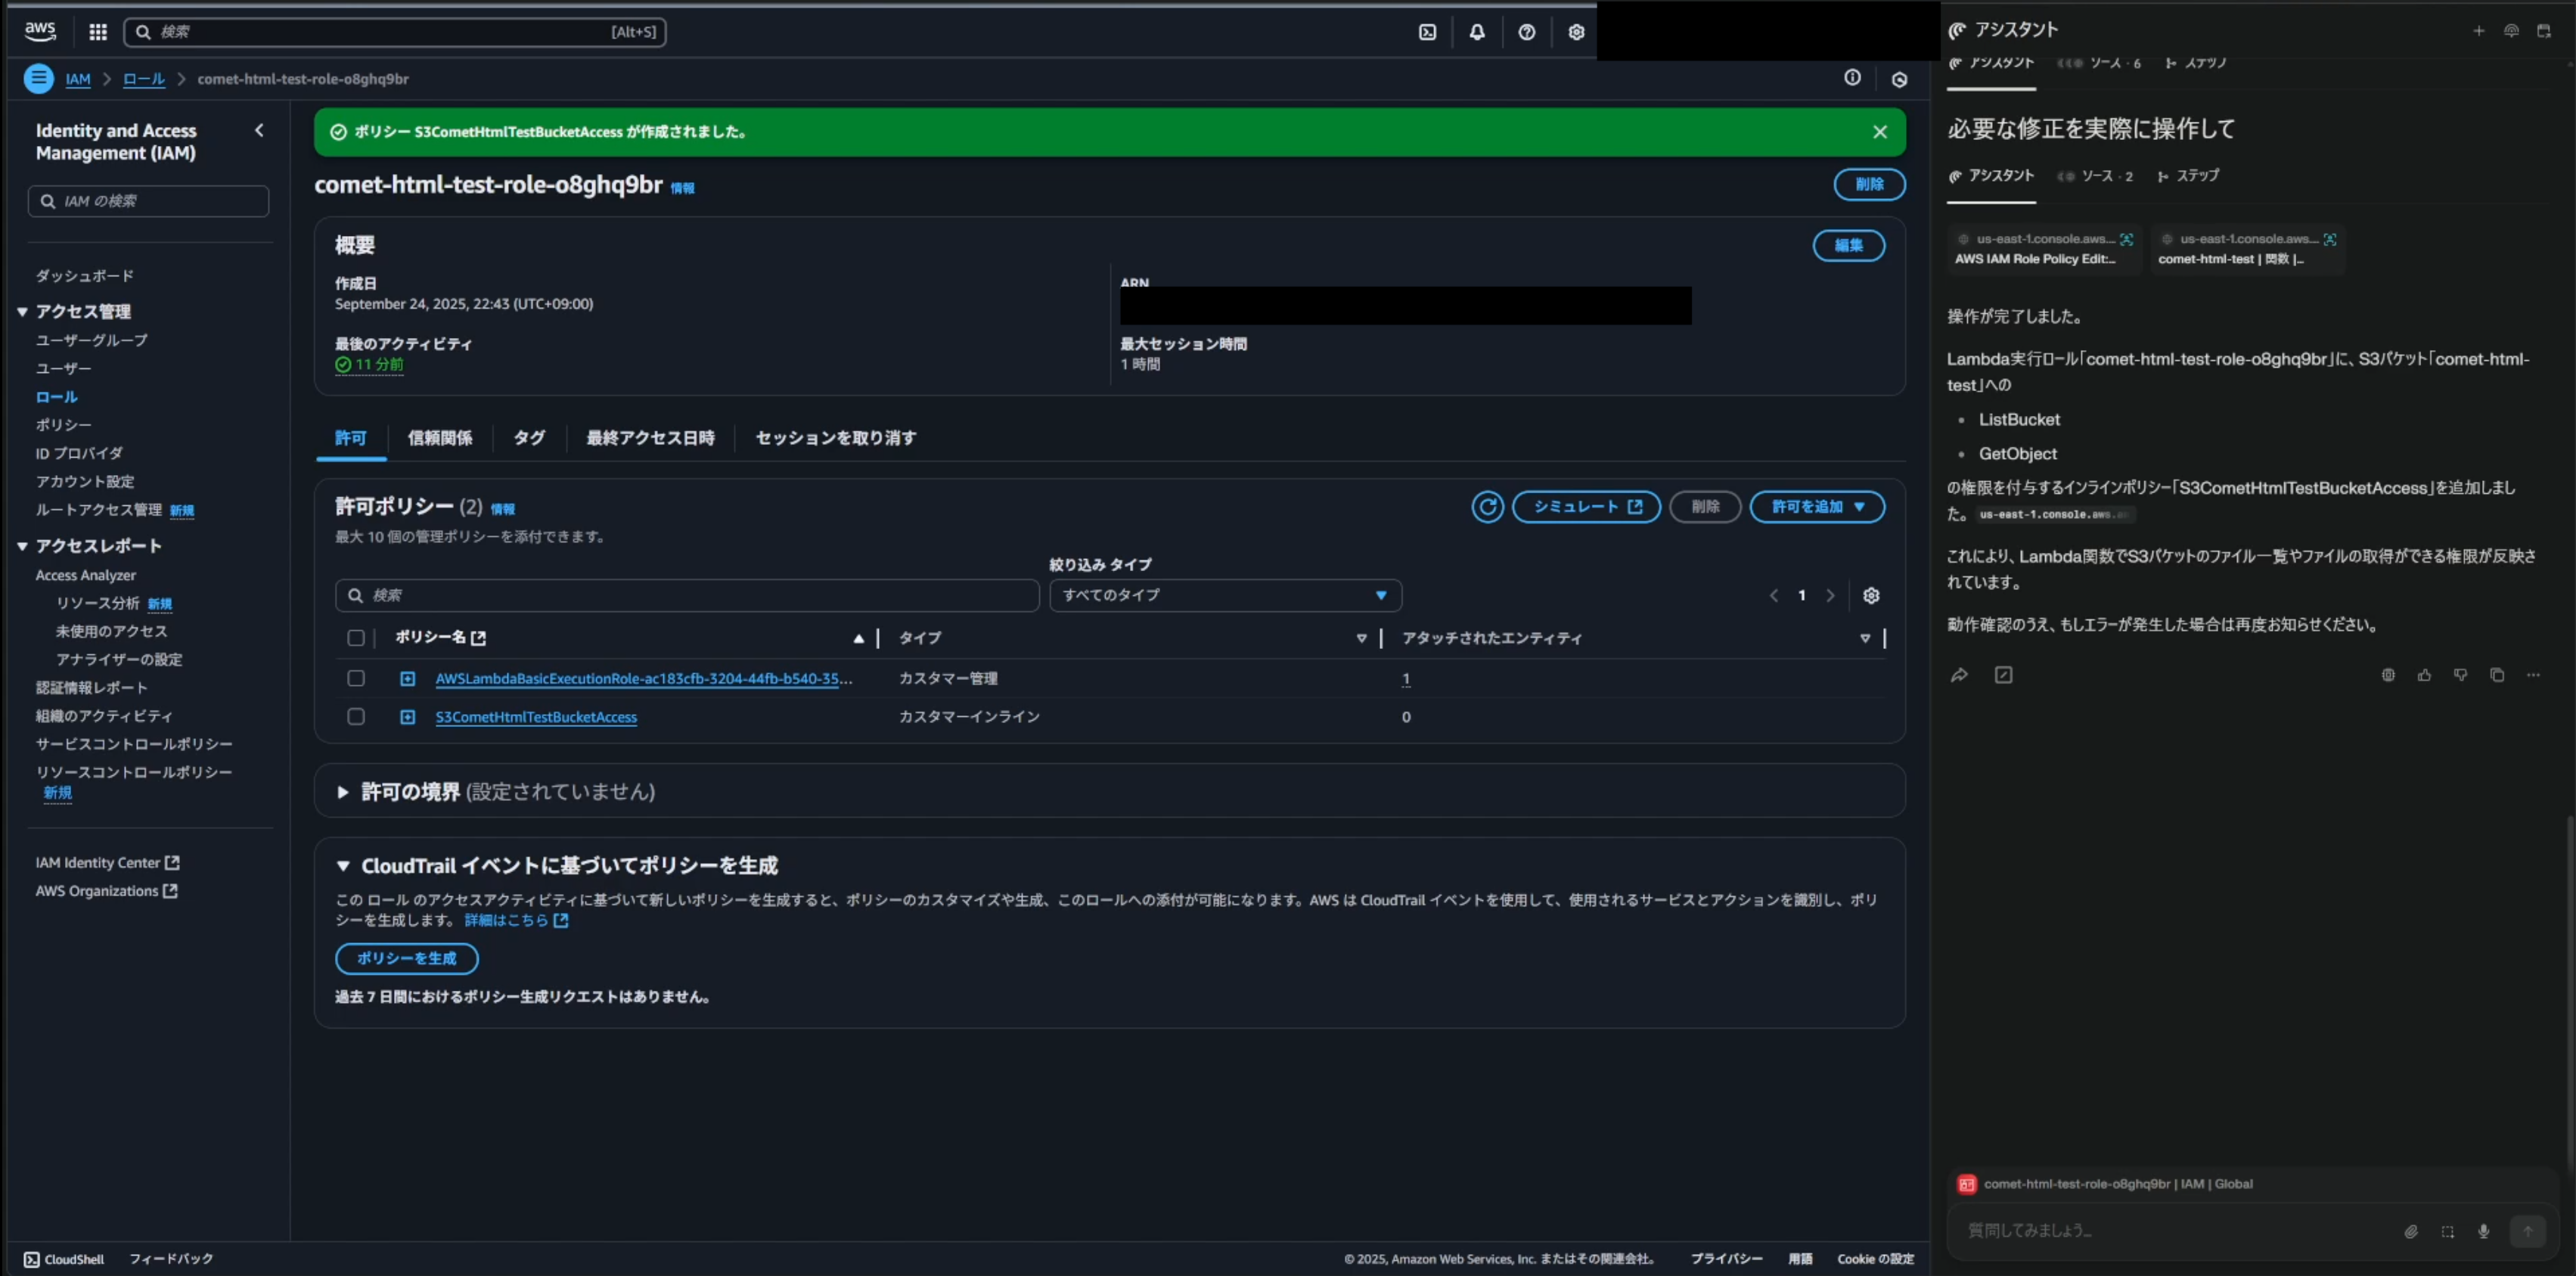The height and width of the screenshot is (1276, 2576).
Task: Switch to the 信頼関係 tab
Action: tap(439, 438)
